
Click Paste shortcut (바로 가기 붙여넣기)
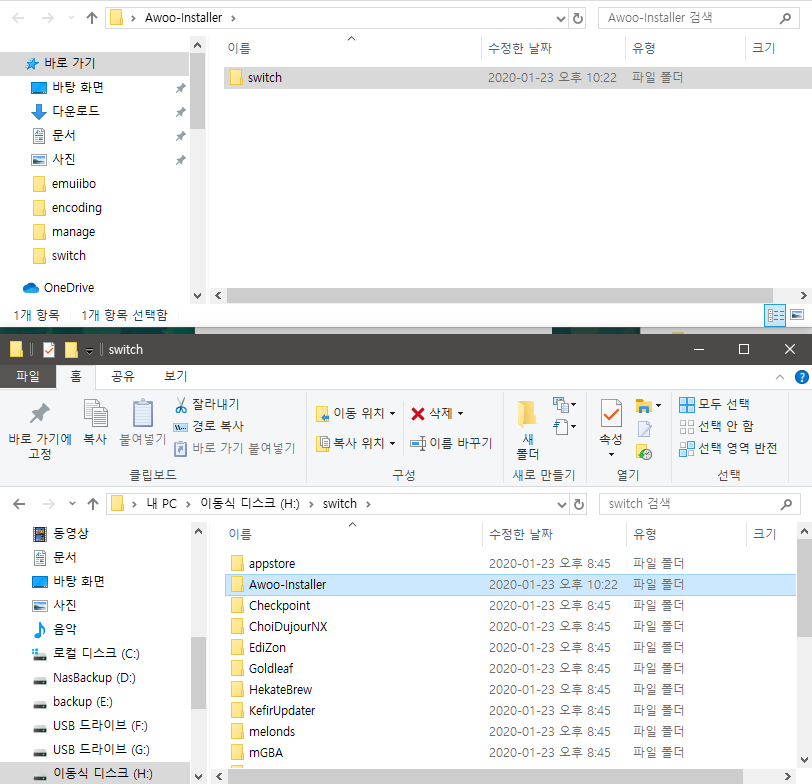point(235,448)
